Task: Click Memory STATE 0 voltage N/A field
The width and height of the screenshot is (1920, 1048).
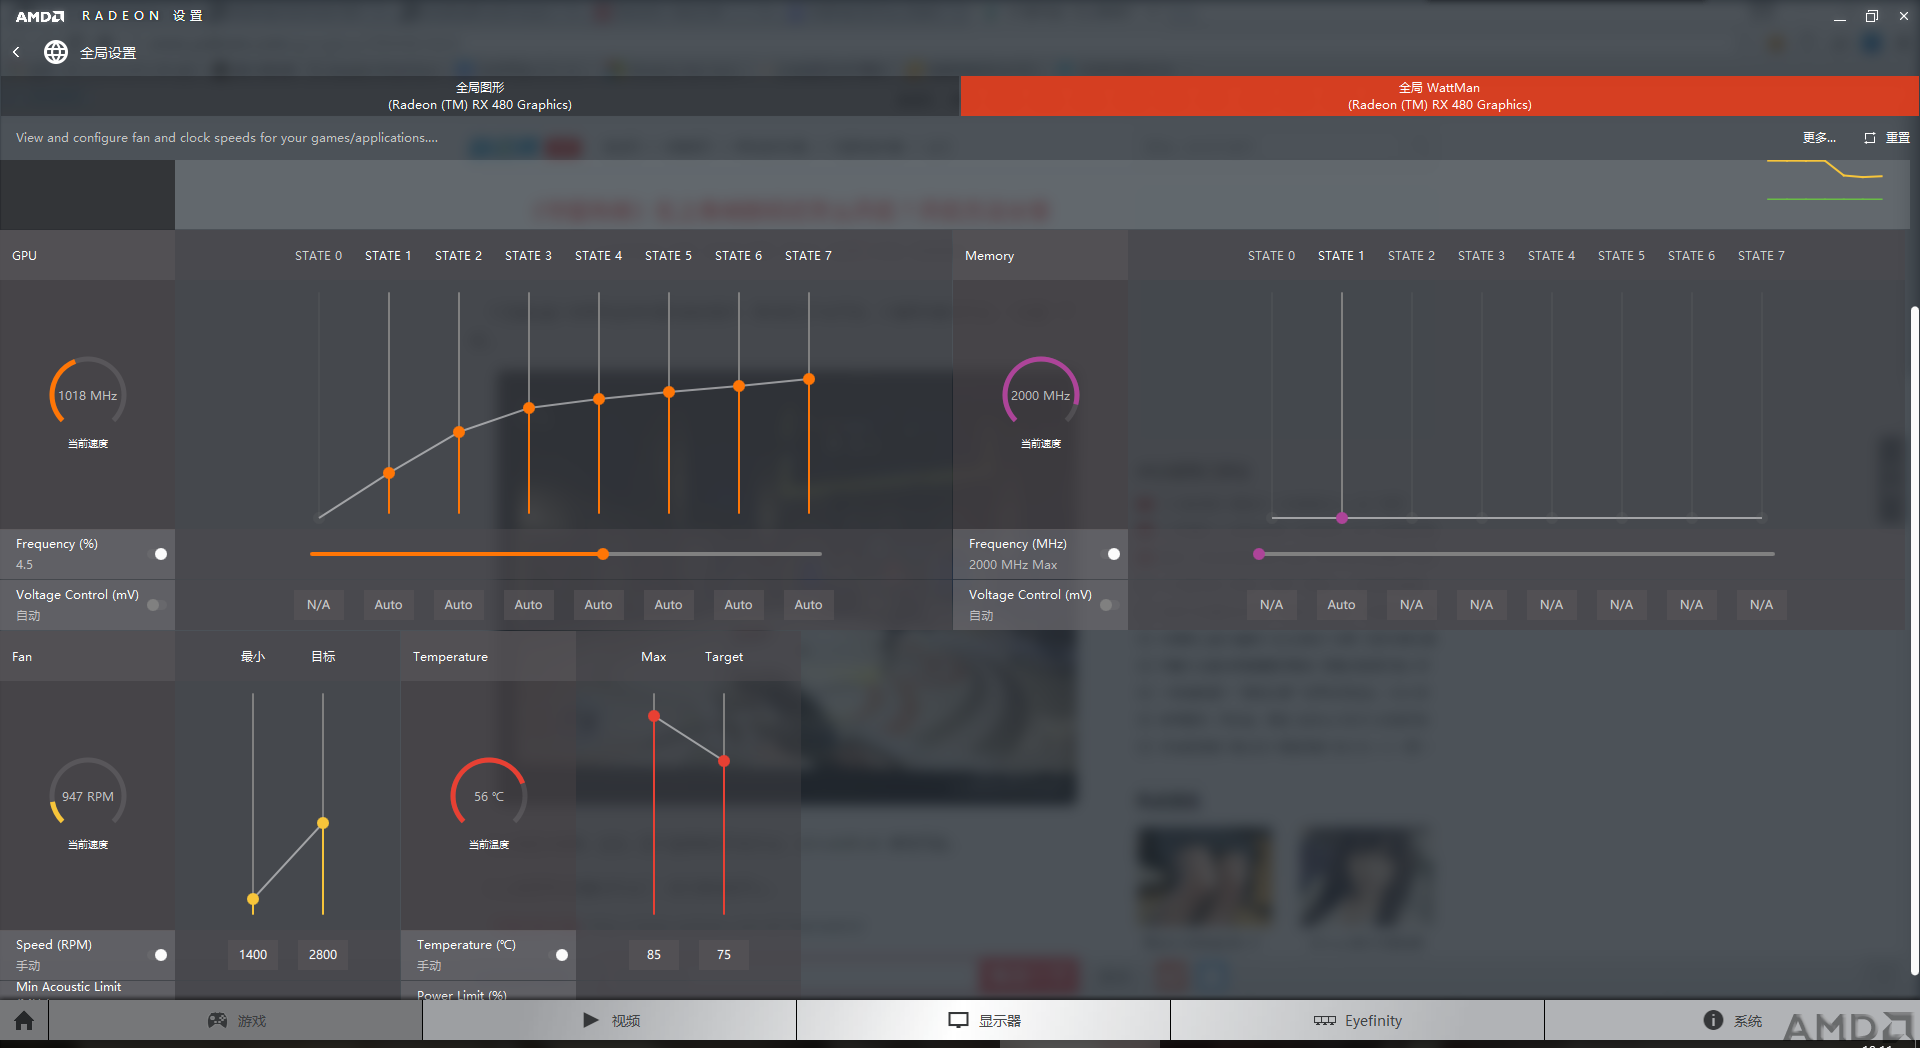Action: tap(1271, 605)
